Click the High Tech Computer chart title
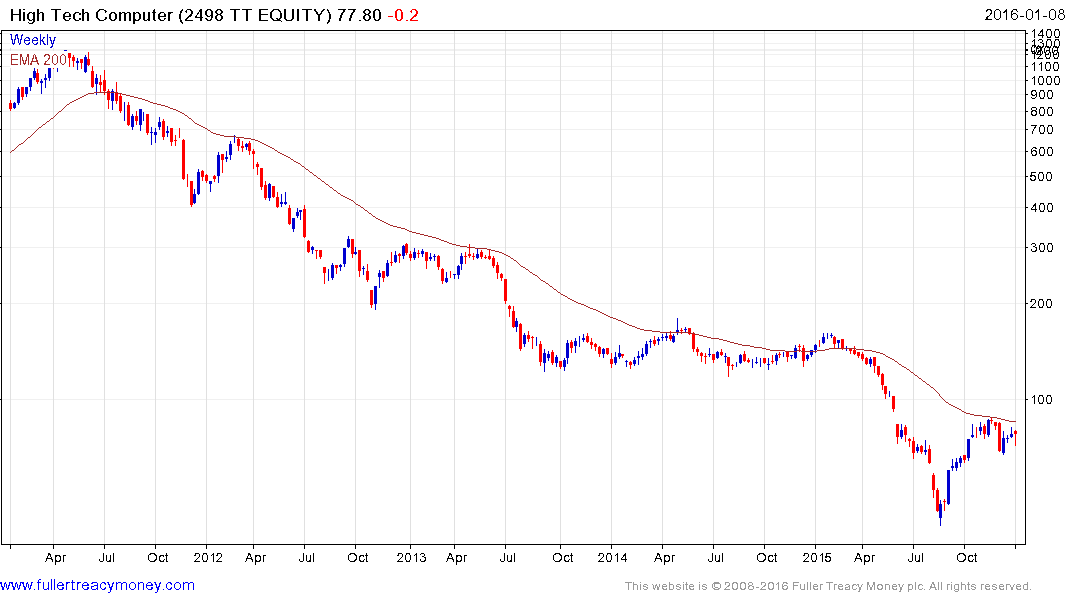The height and width of the screenshot is (600, 1075). [x=170, y=15]
